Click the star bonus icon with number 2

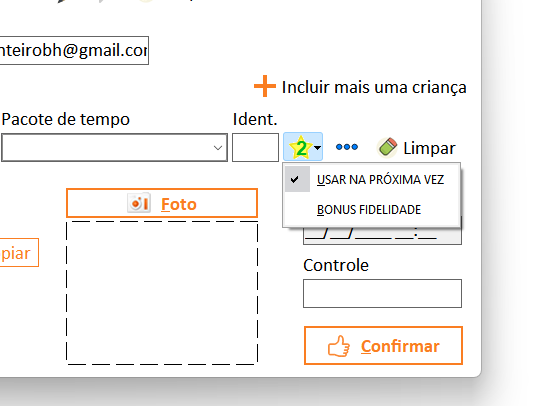(300, 147)
